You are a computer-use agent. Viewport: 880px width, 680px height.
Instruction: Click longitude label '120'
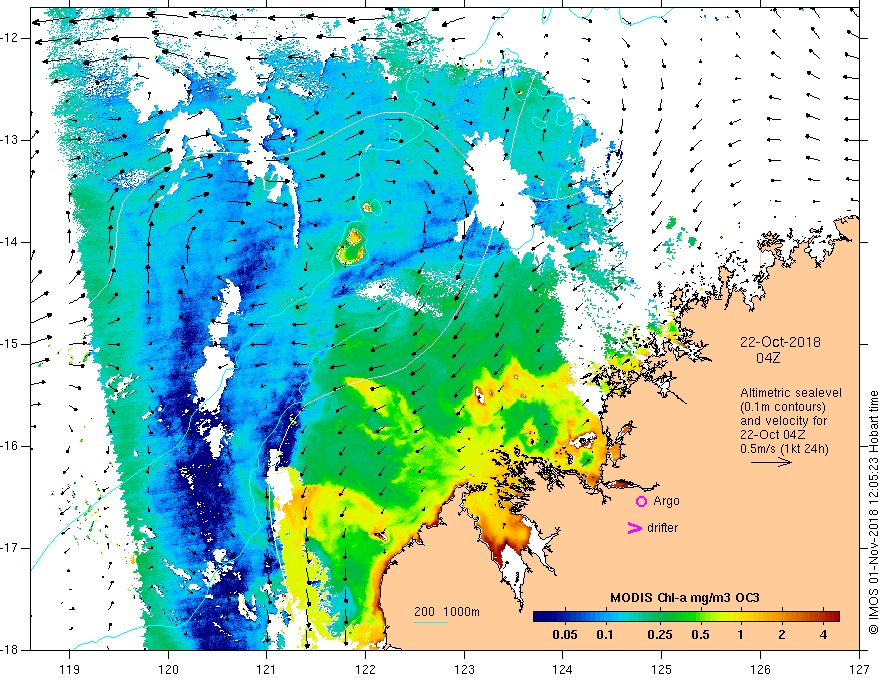pos(168,669)
